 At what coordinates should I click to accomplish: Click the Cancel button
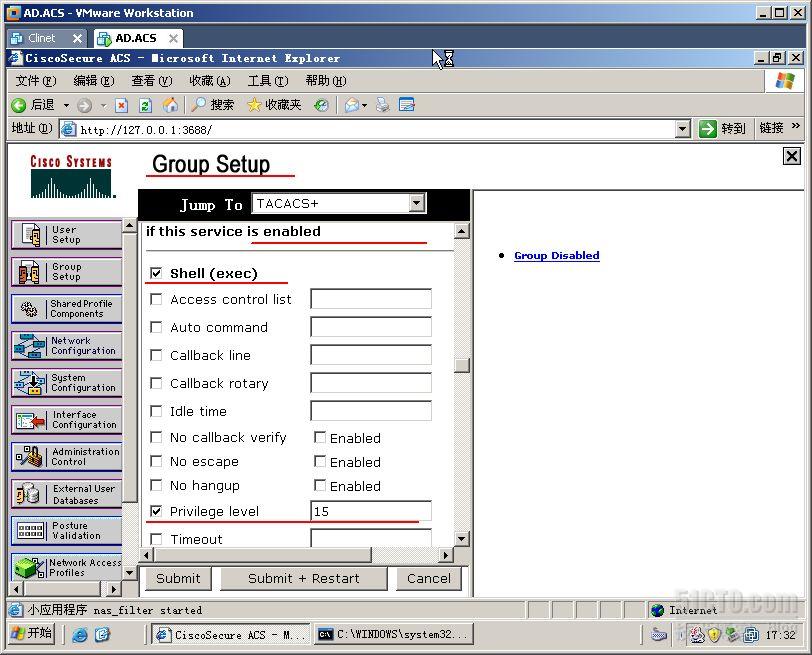pos(428,578)
